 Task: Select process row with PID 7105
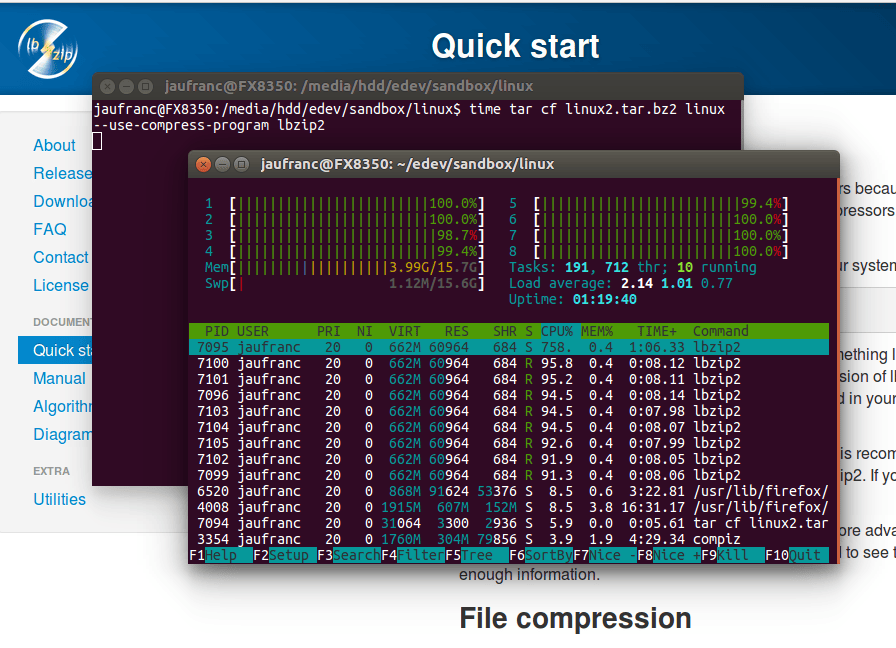point(509,443)
